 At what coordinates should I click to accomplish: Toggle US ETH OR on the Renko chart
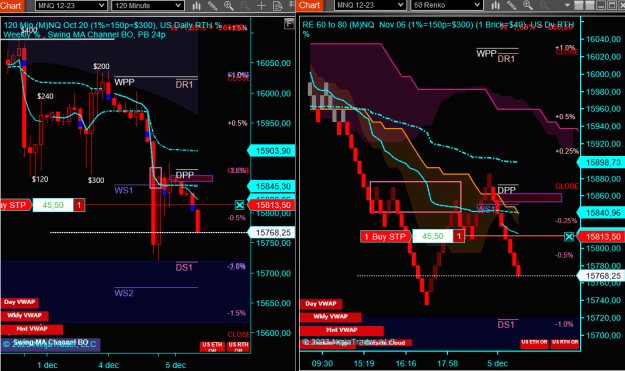pyautogui.click(x=534, y=344)
